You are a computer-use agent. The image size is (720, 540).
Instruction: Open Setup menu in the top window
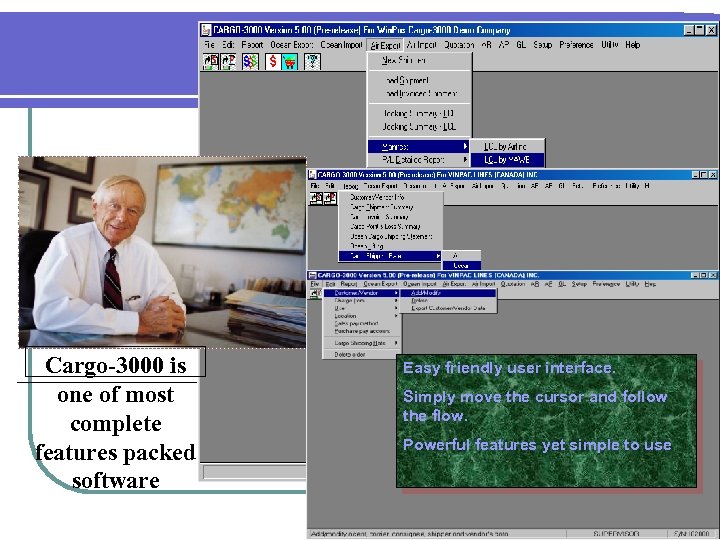click(542, 45)
